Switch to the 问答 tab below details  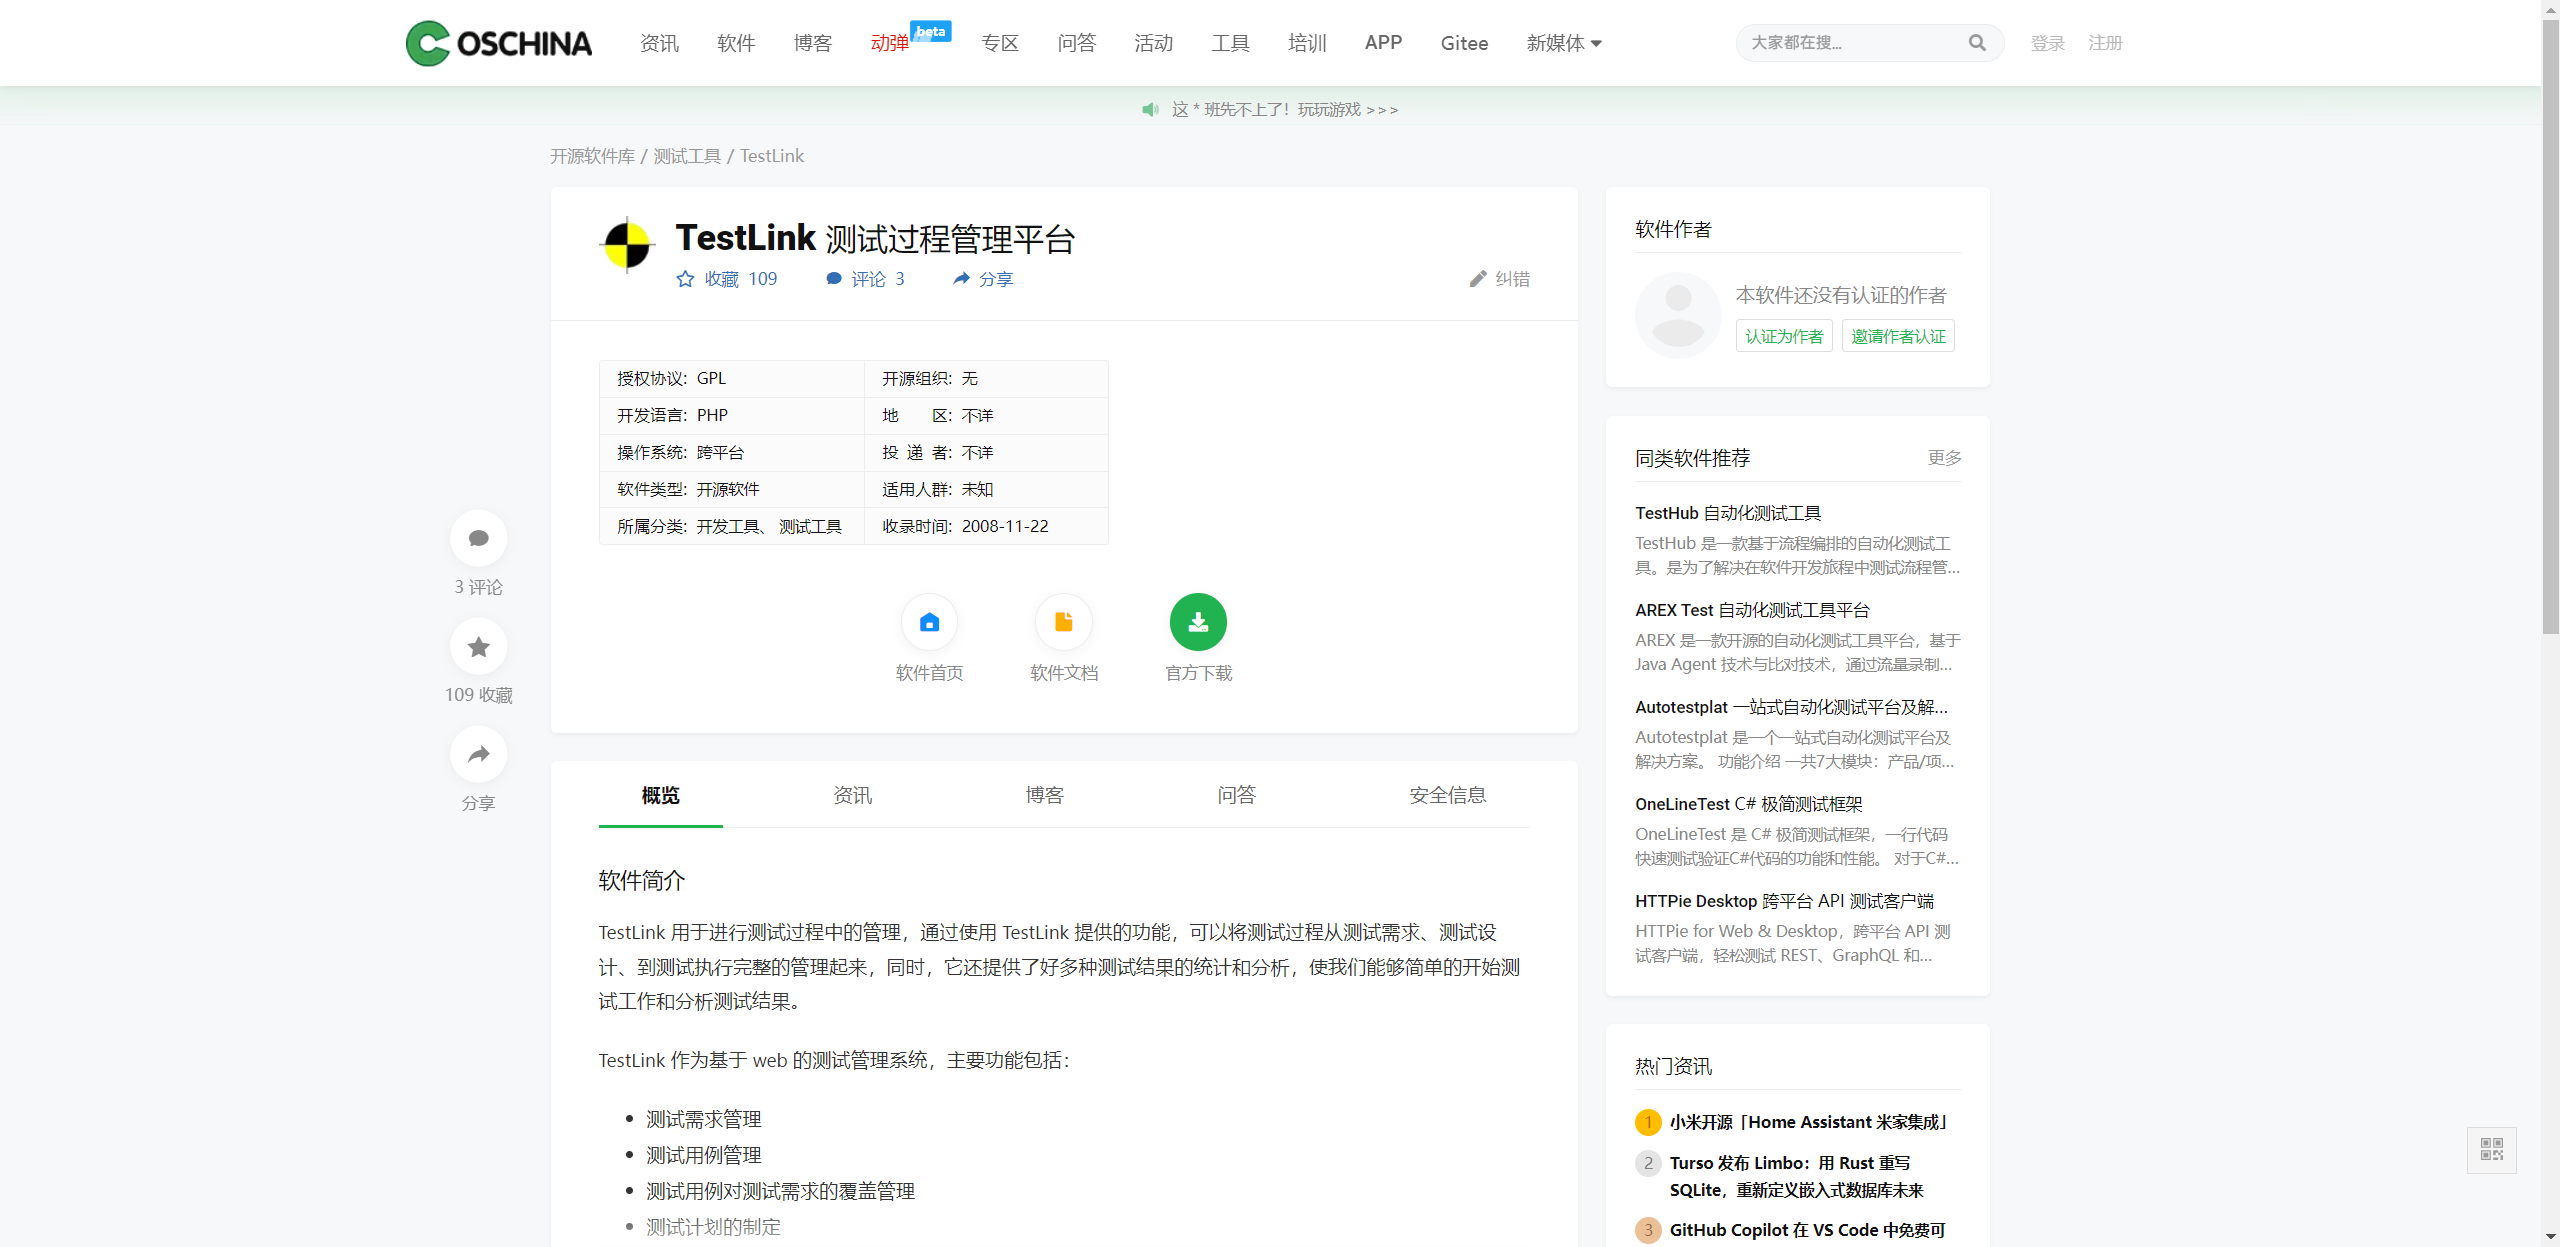click(x=1237, y=795)
